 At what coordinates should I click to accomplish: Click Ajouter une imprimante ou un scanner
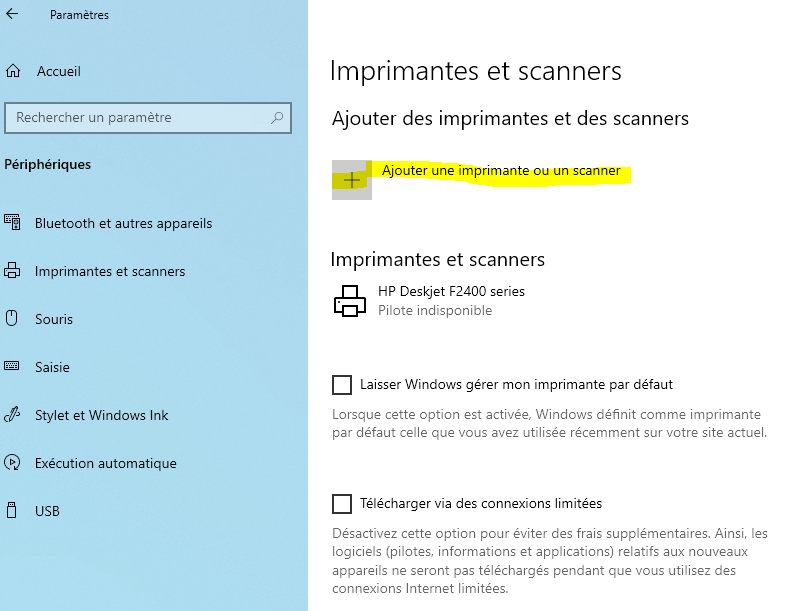(501, 171)
